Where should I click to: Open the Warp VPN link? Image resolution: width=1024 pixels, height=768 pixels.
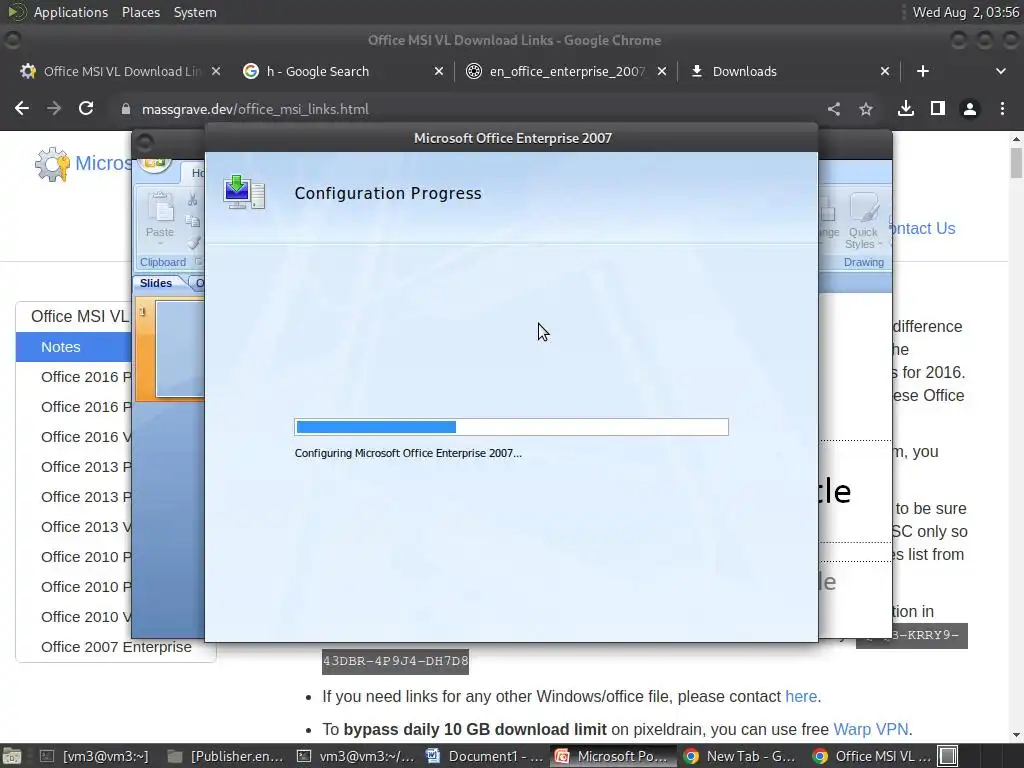point(871,729)
